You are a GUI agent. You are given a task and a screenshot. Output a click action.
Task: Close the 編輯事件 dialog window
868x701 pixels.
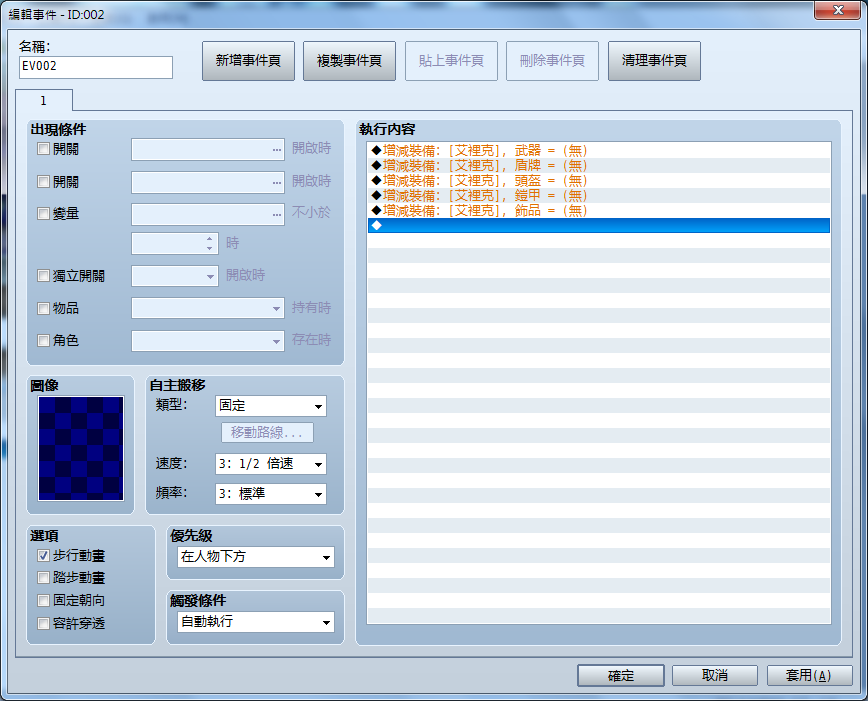point(838,10)
